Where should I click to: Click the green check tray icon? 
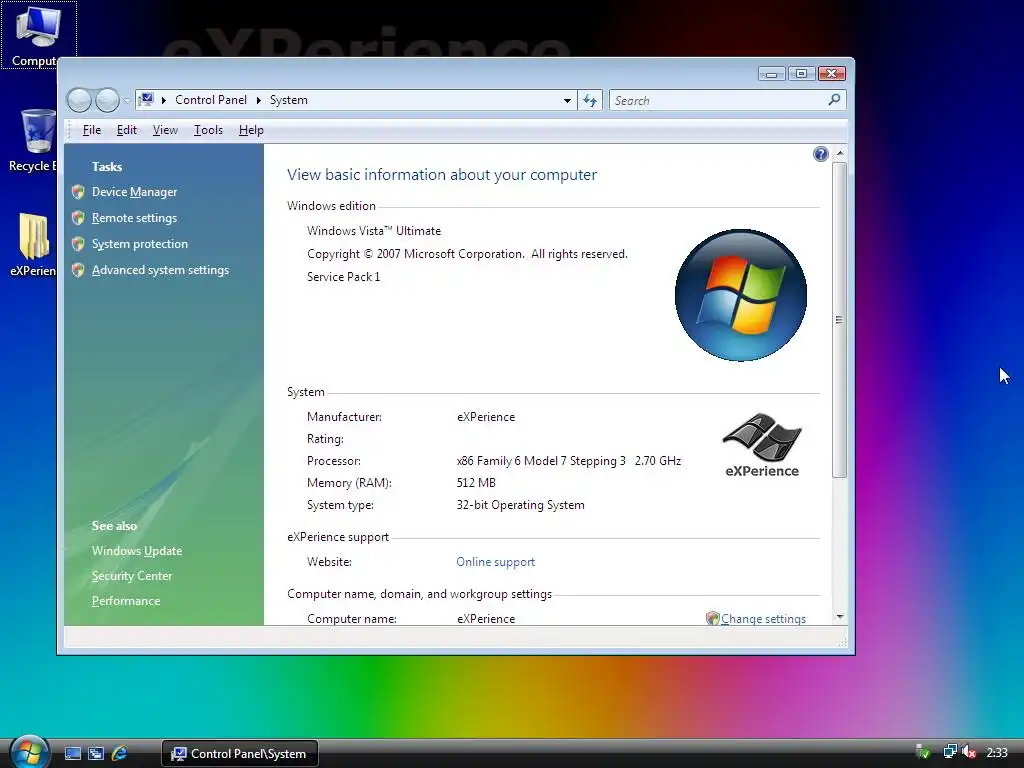[923, 752]
